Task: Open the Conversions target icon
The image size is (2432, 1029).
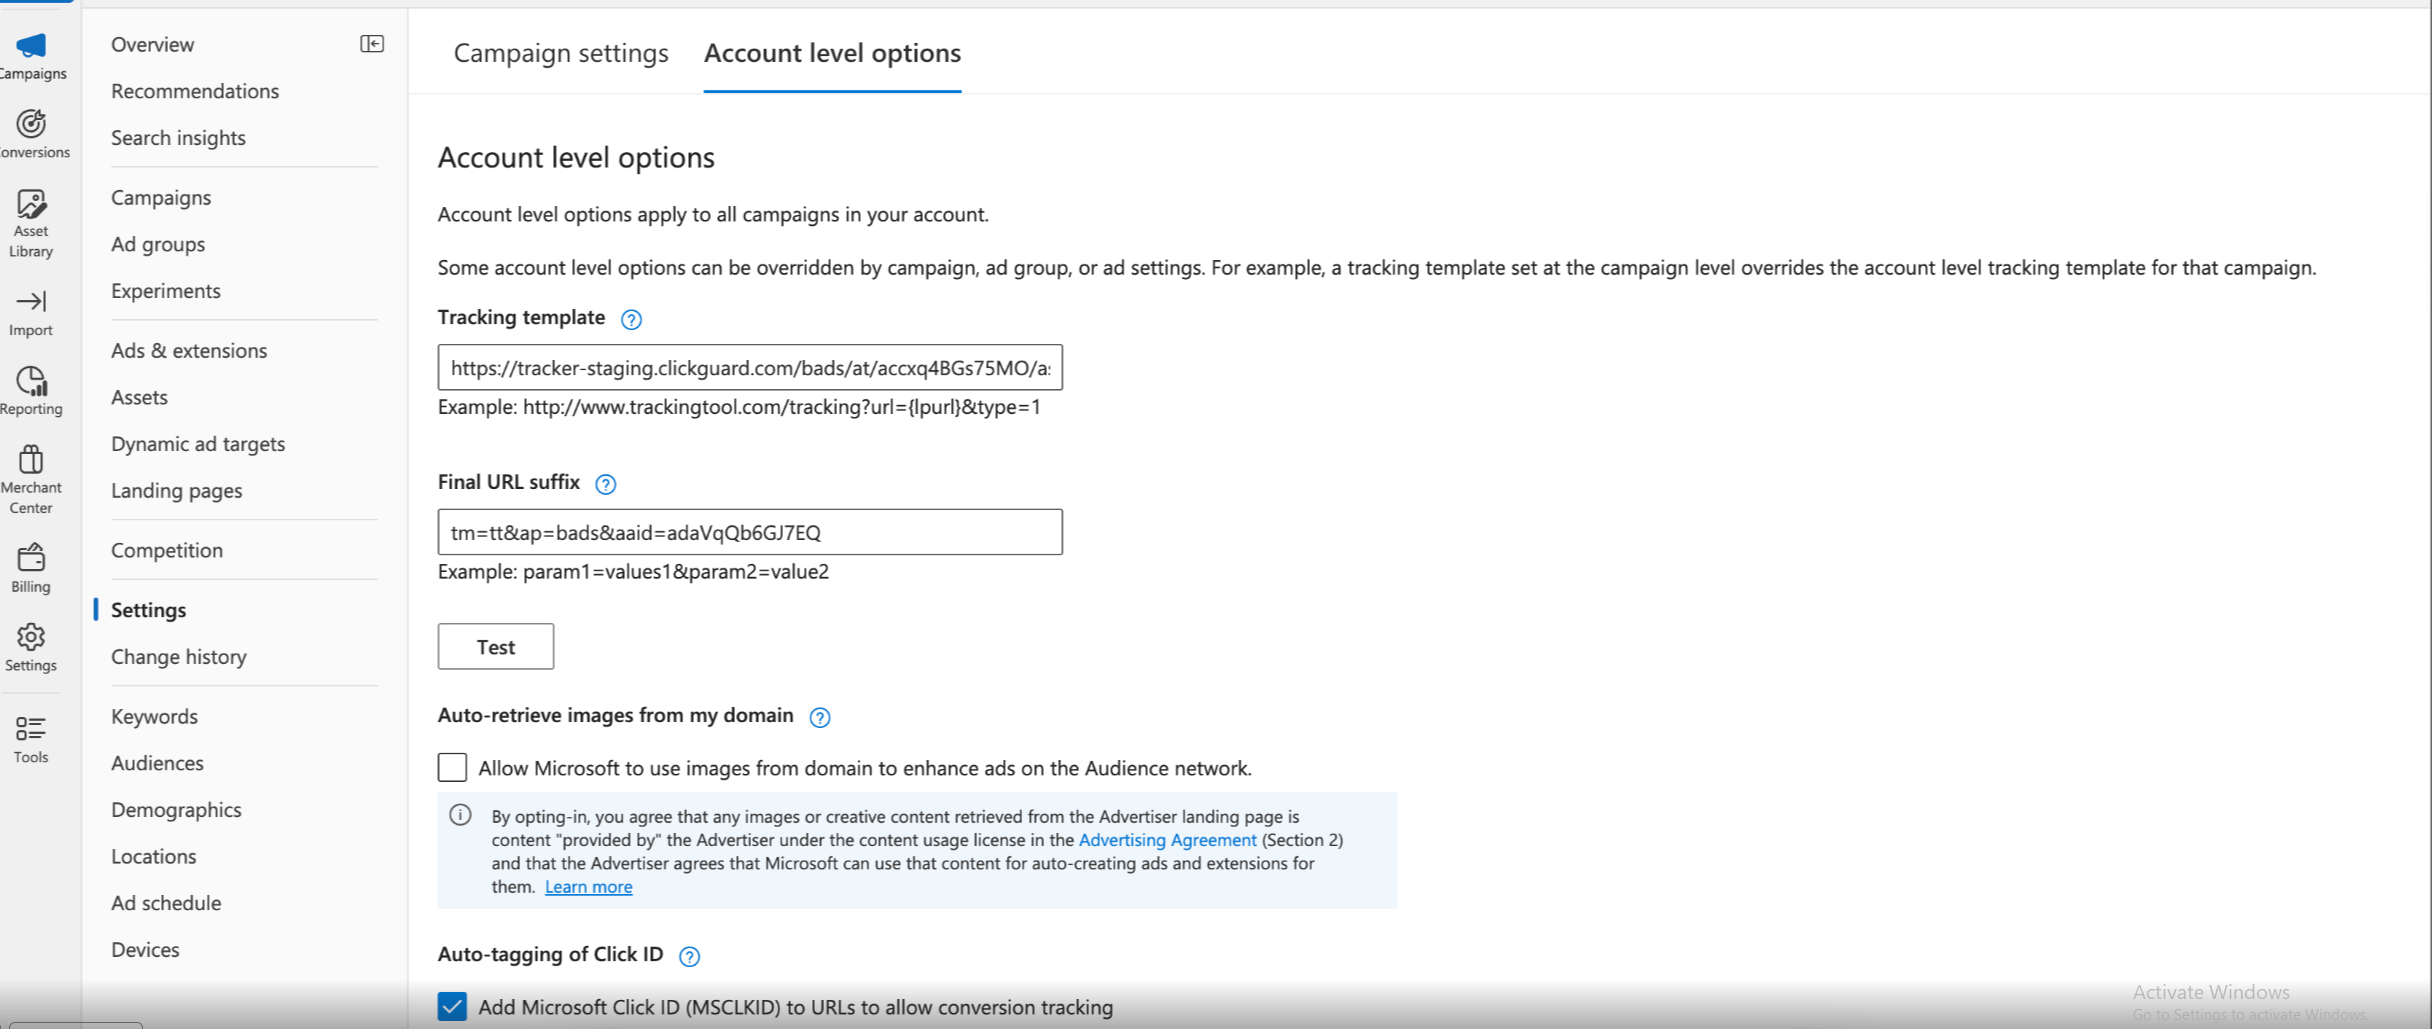Action: (31, 124)
